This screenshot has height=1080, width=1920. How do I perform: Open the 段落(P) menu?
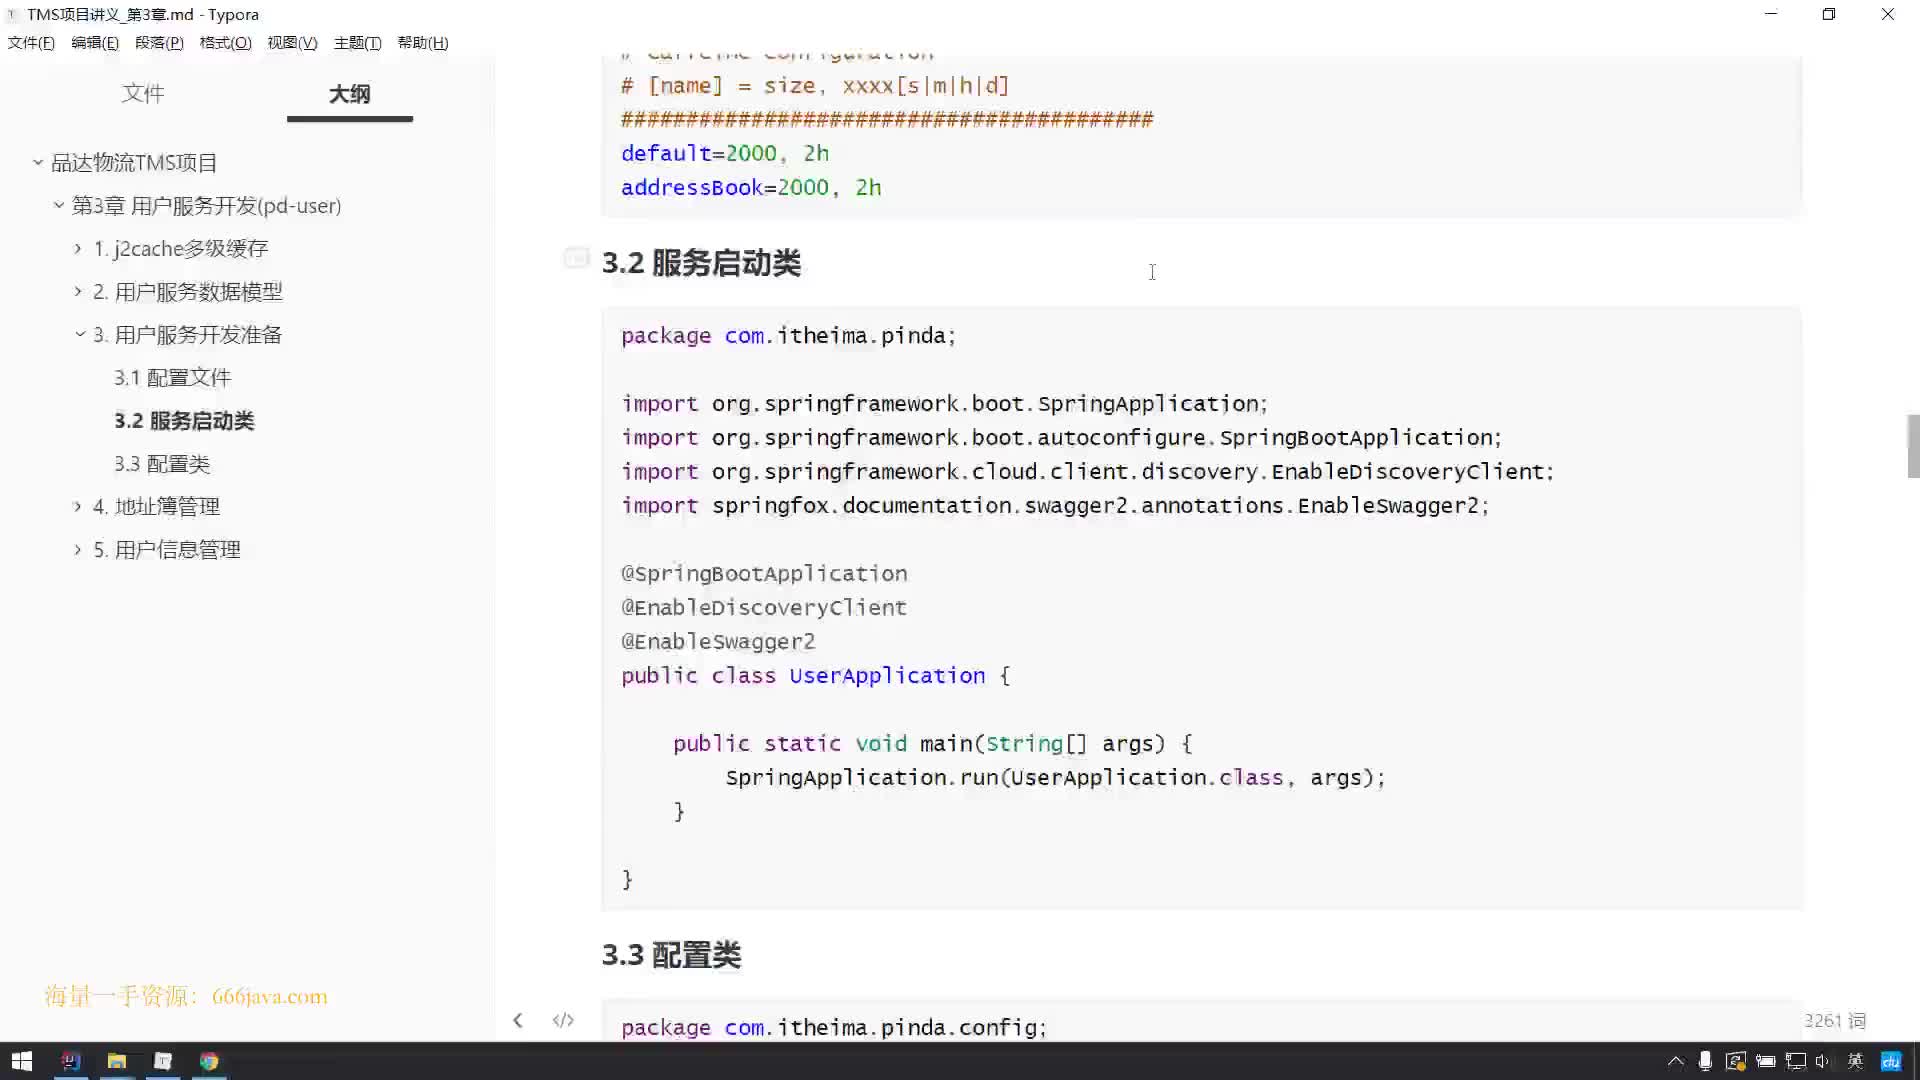click(159, 42)
